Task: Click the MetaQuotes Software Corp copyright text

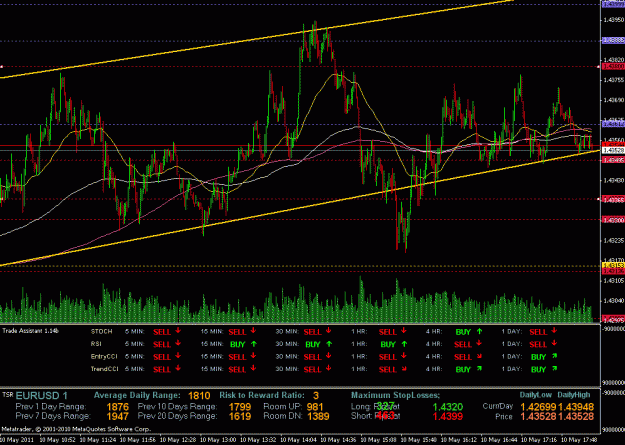Action: point(76,429)
